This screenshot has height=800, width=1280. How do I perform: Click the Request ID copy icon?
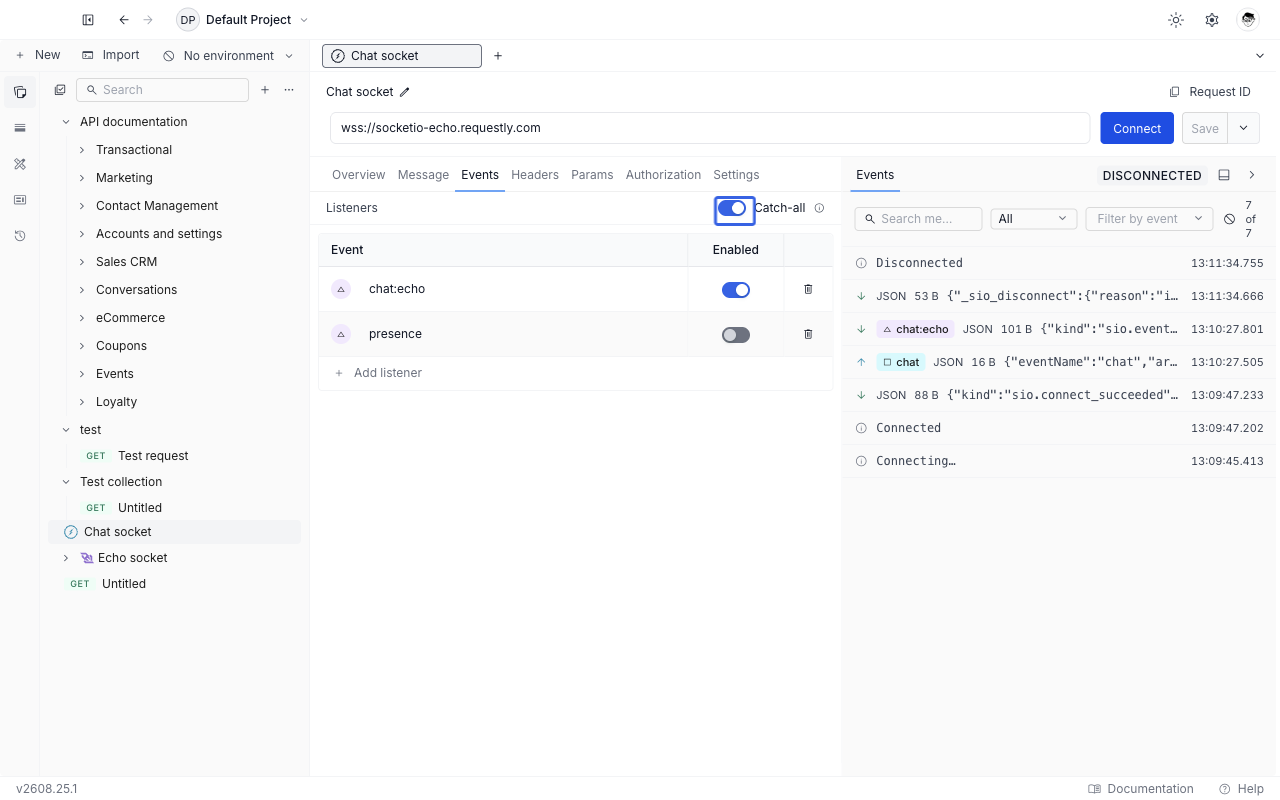1175,92
